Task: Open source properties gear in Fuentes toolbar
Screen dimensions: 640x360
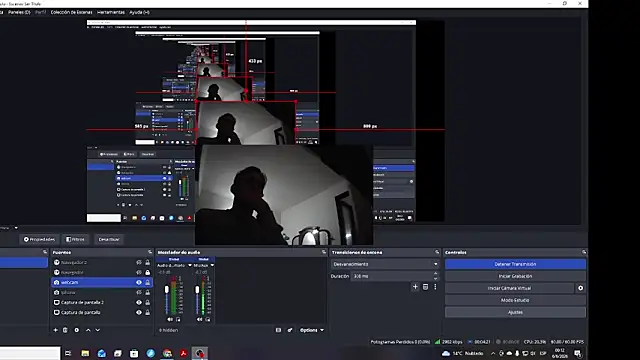Action: coord(77,330)
